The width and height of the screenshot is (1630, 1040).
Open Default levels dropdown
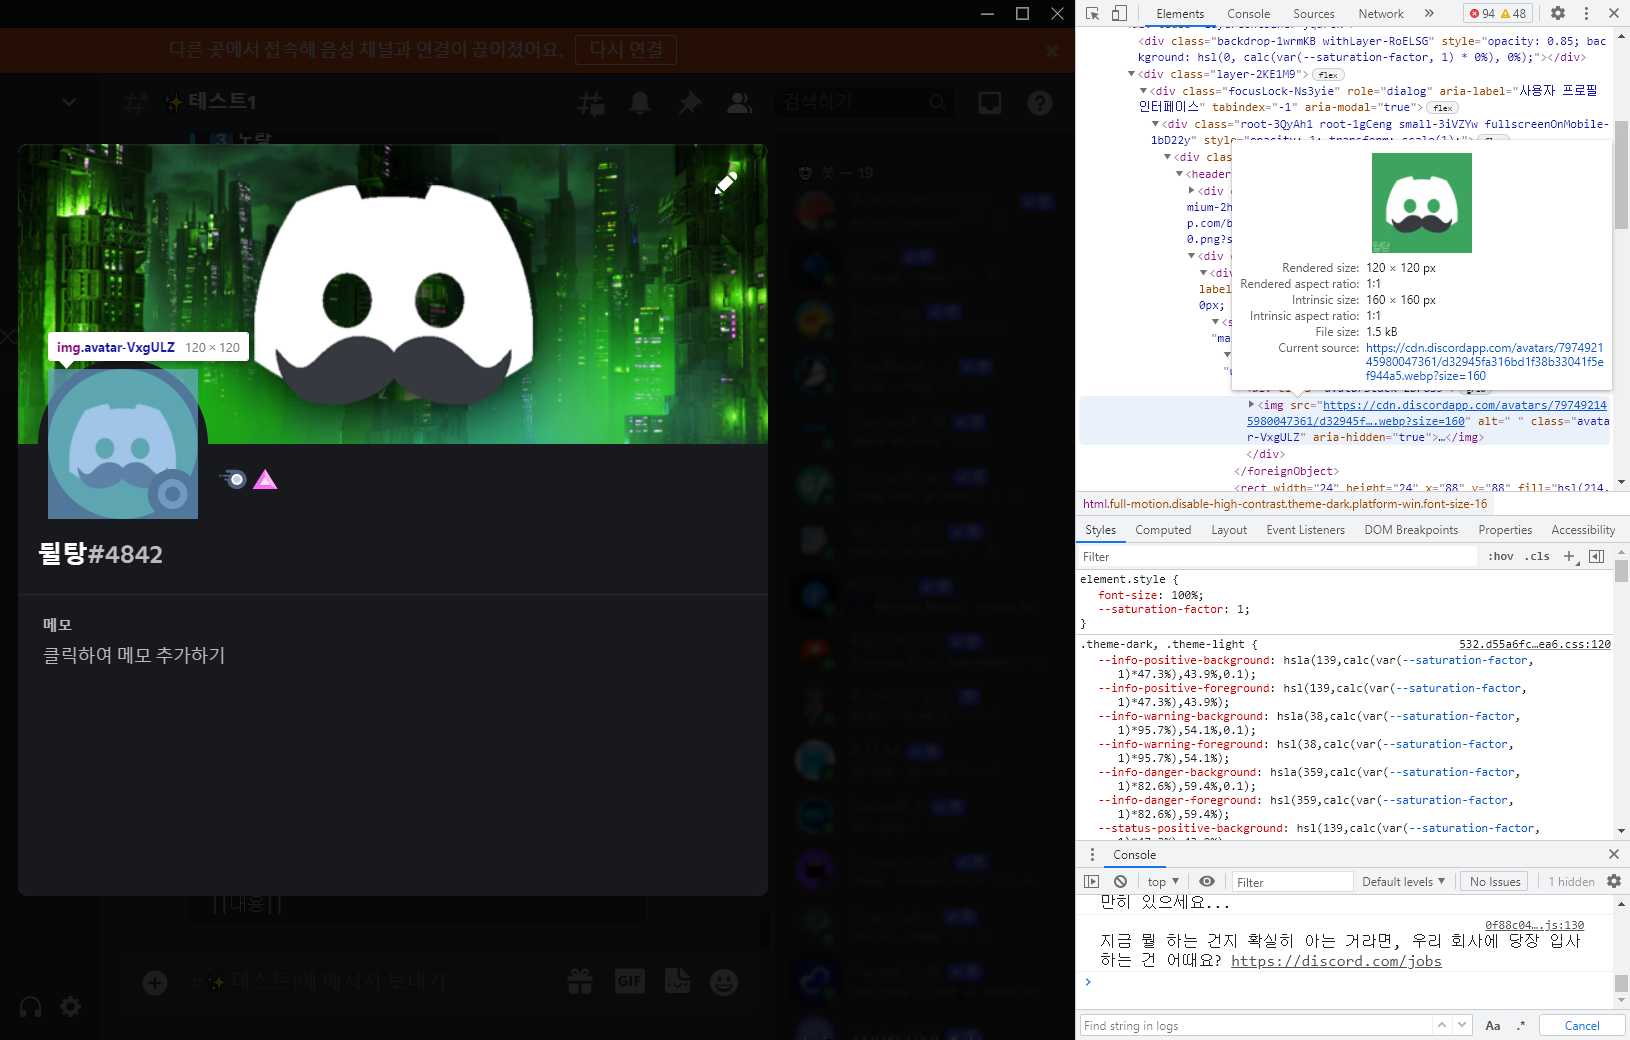1403,882
